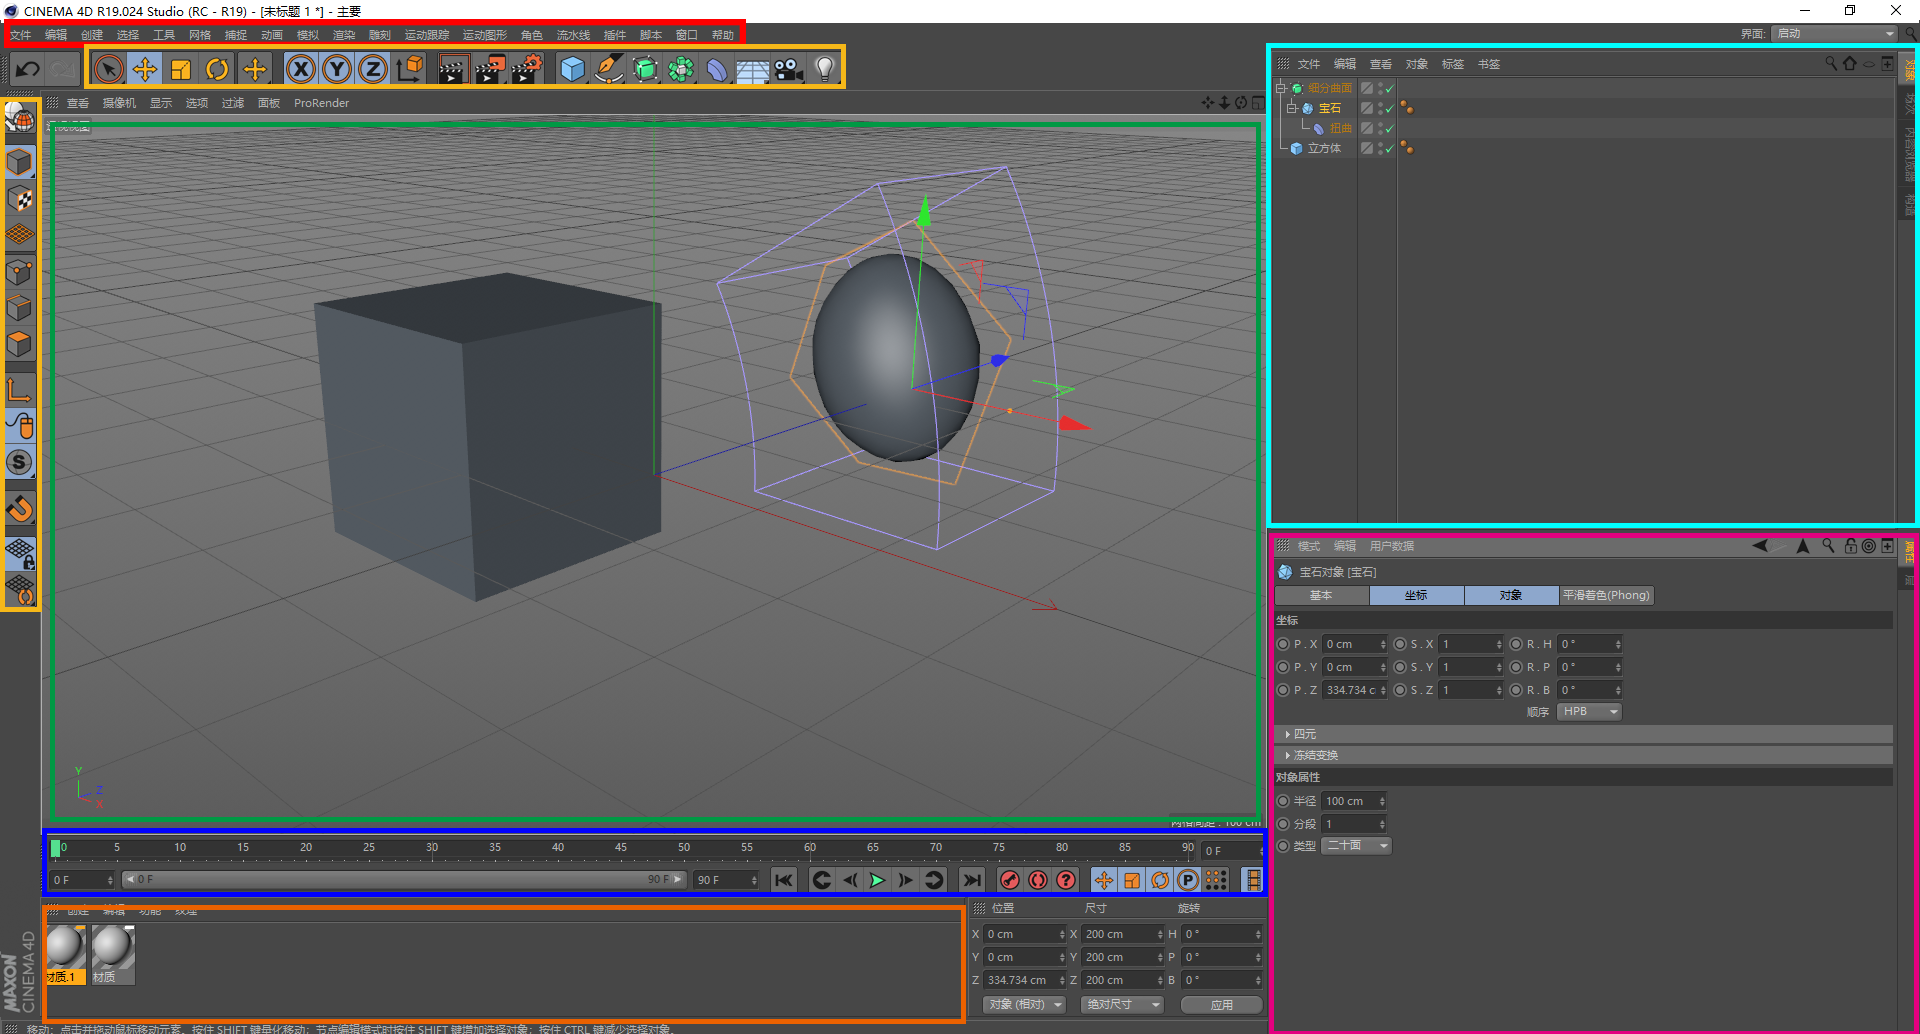Switch to the 平滑着色(Phong) tab
Viewport: 1920px width, 1034px height.
[x=1606, y=595]
